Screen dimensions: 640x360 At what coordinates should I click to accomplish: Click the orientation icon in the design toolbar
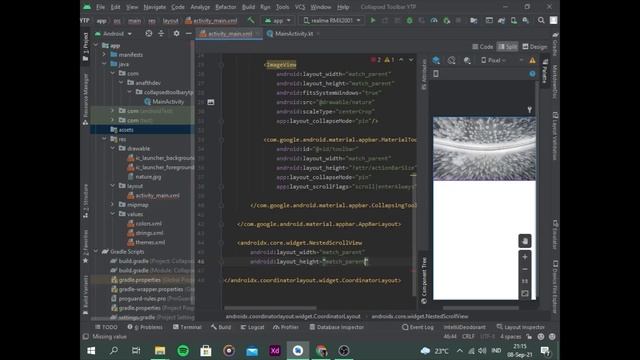[451, 60]
